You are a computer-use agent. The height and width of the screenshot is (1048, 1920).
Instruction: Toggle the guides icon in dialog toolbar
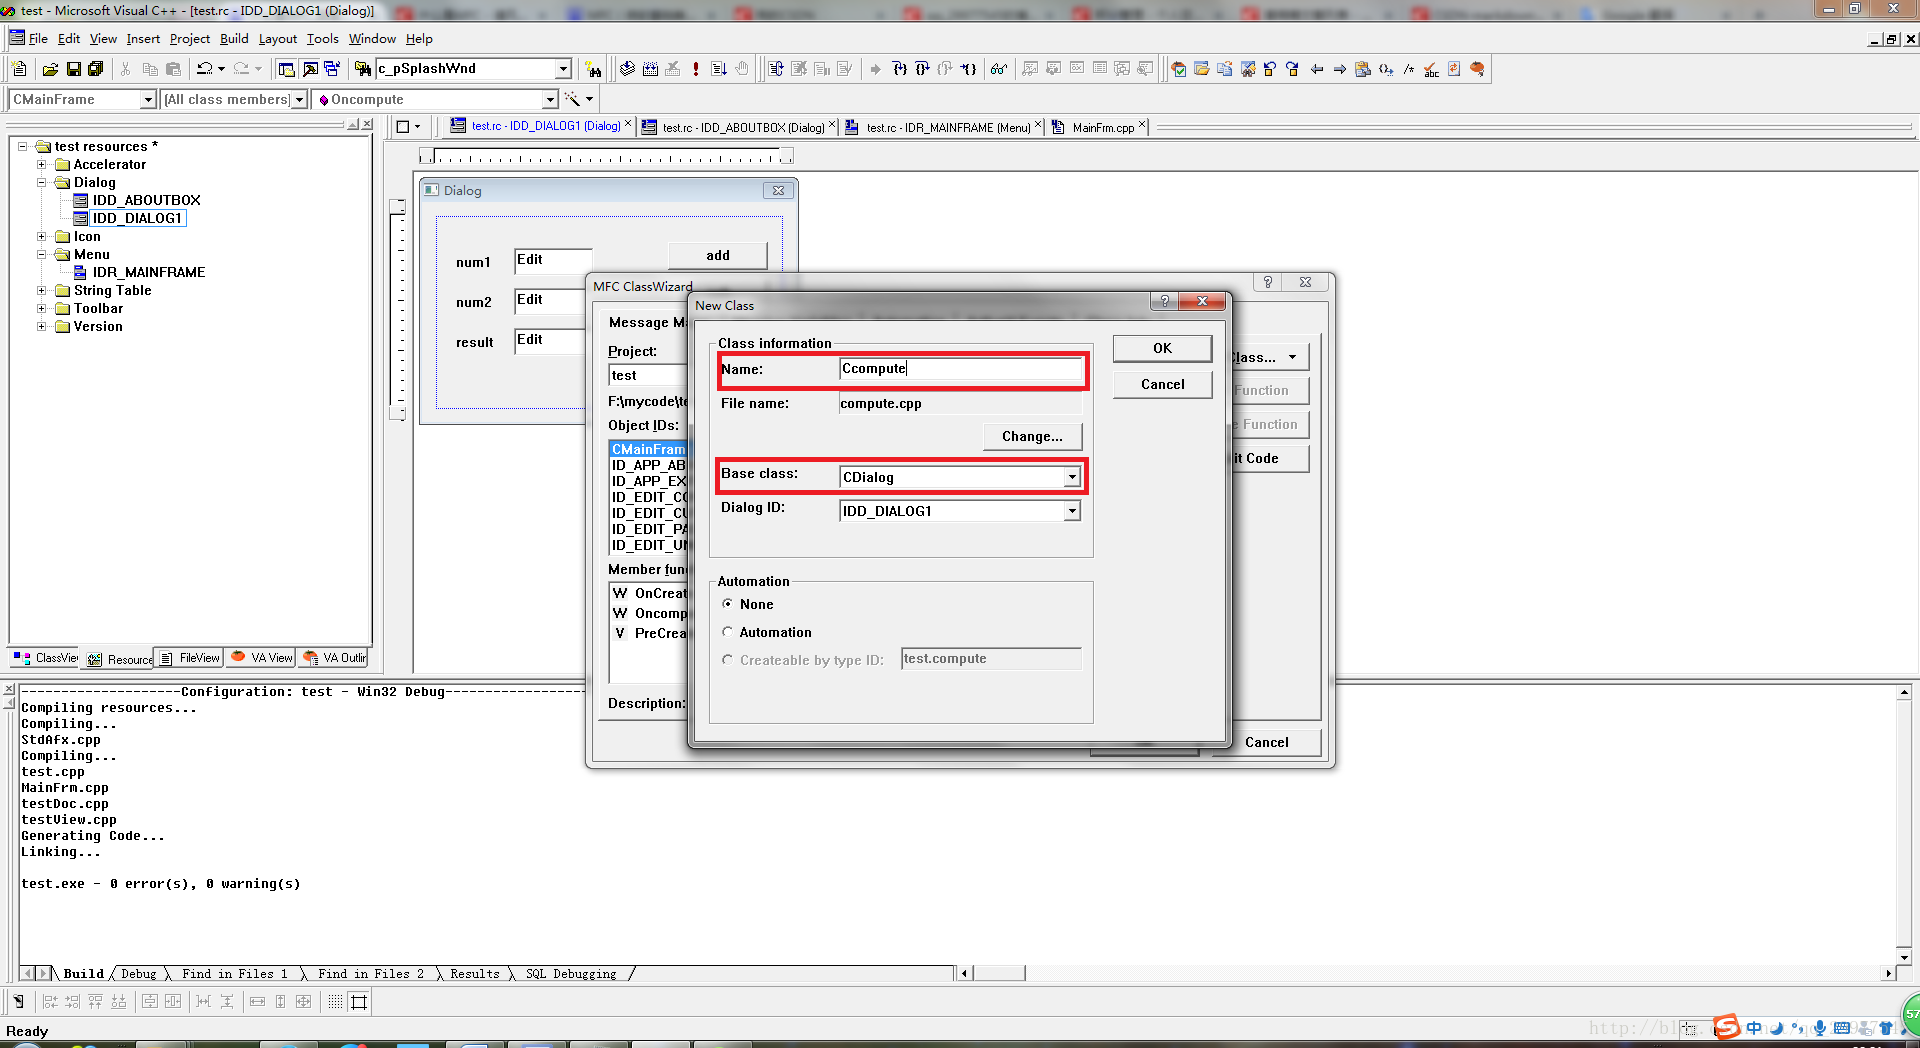point(359,1001)
